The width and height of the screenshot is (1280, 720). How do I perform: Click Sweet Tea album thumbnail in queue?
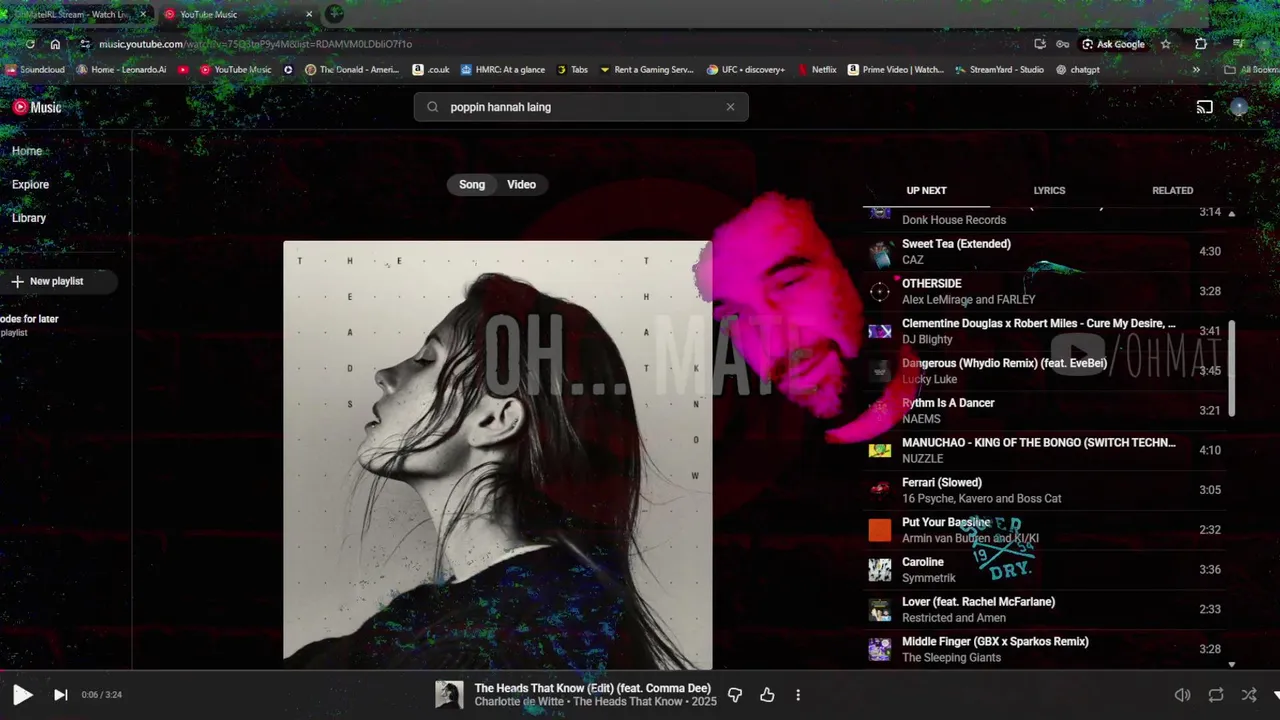tap(880, 252)
